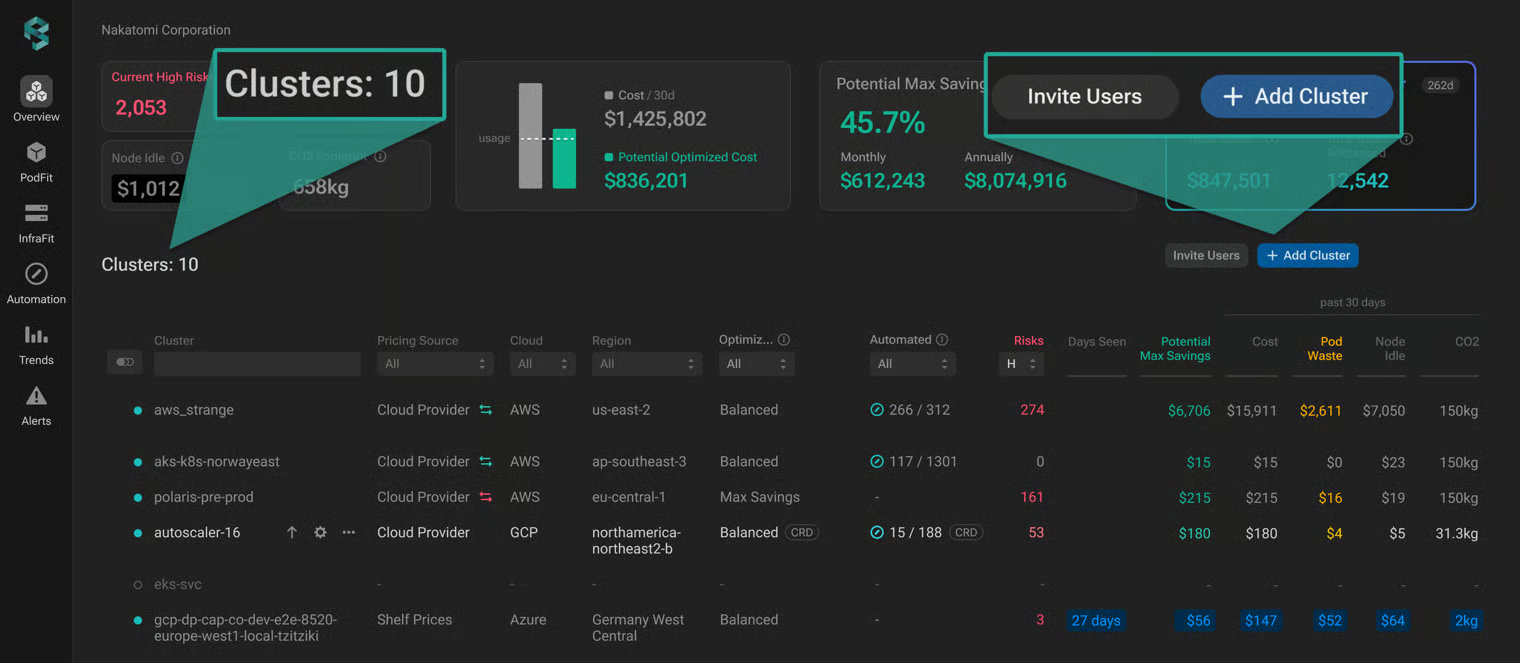The width and height of the screenshot is (1520, 663).
Task: Open the Risks filter dropdown showing H
Action: click(x=1022, y=364)
